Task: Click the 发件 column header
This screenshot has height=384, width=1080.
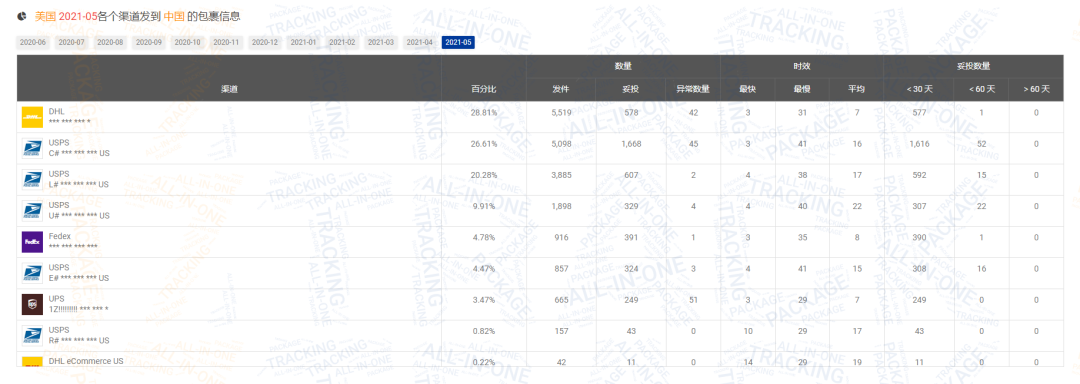Action: coord(560,89)
